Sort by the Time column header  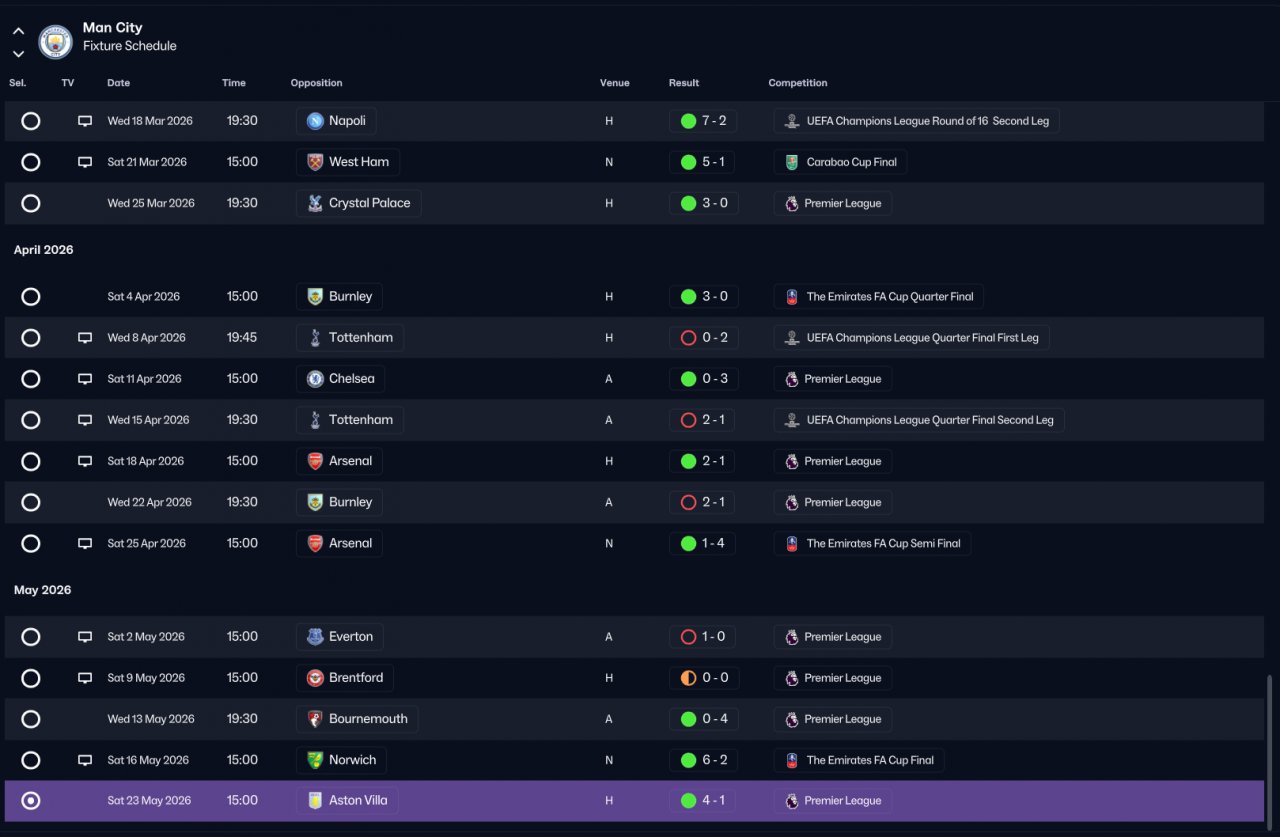pyautogui.click(x=234, y=83)
